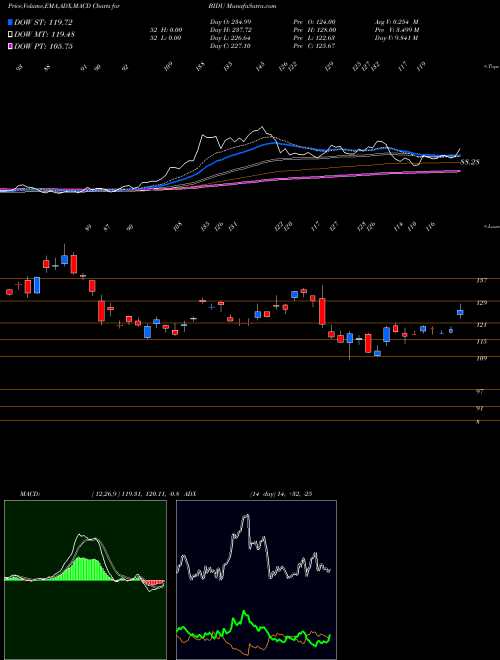Click the 'Pre V: 3.499 M' value
500x660 pixels.
(x=397, y=30)
